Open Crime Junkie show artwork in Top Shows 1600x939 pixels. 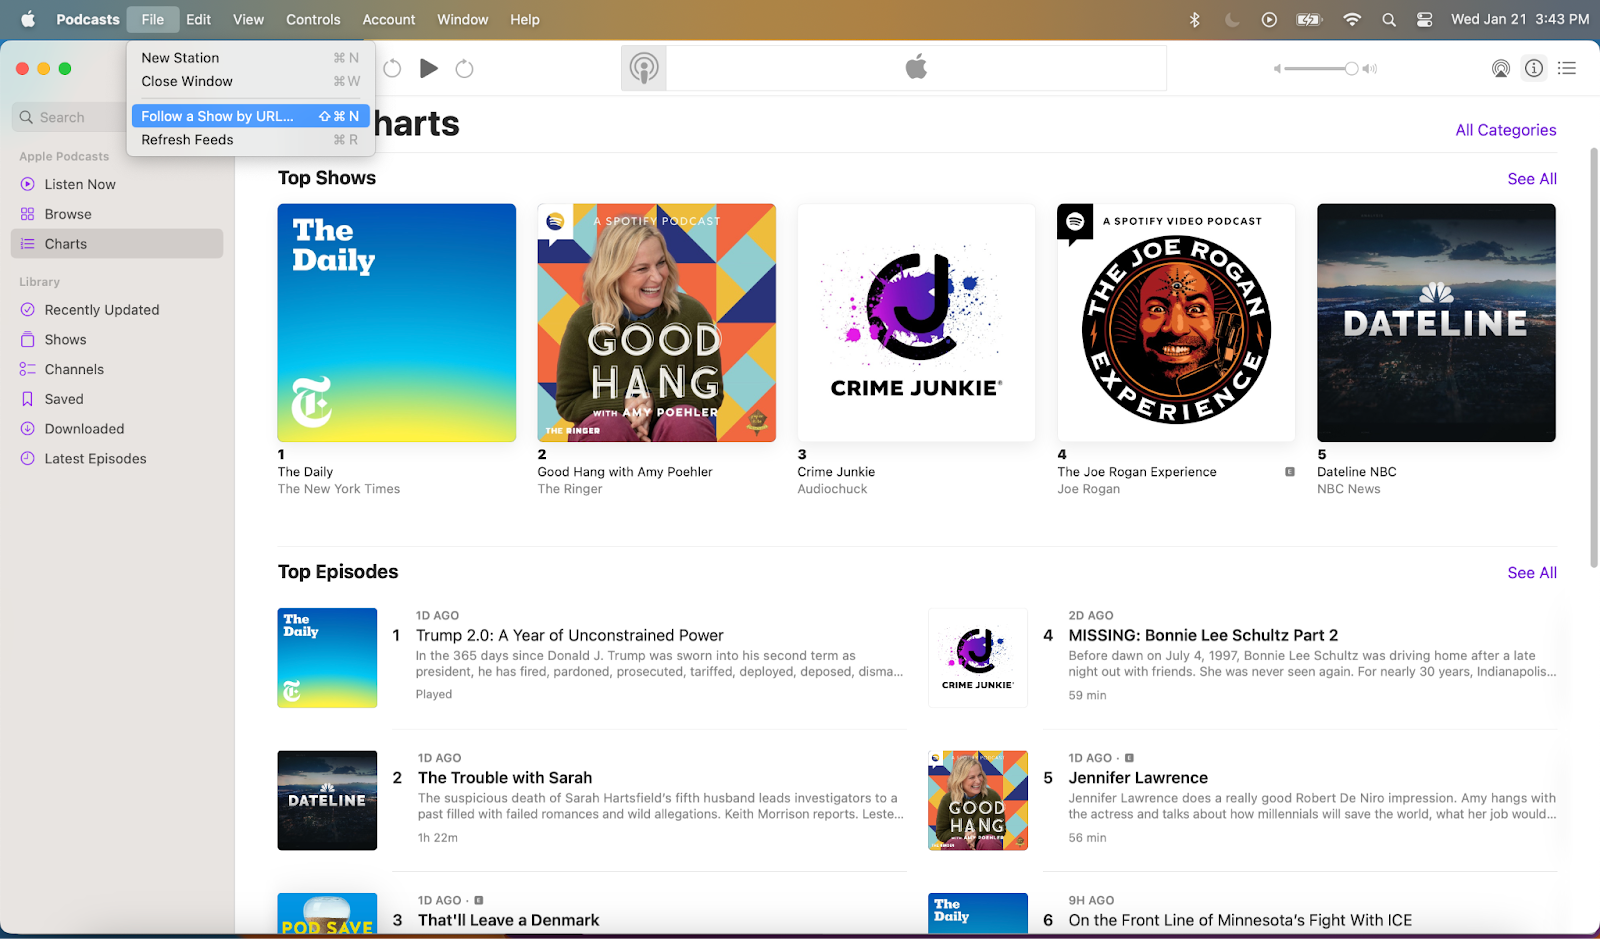tap(917, 323)
